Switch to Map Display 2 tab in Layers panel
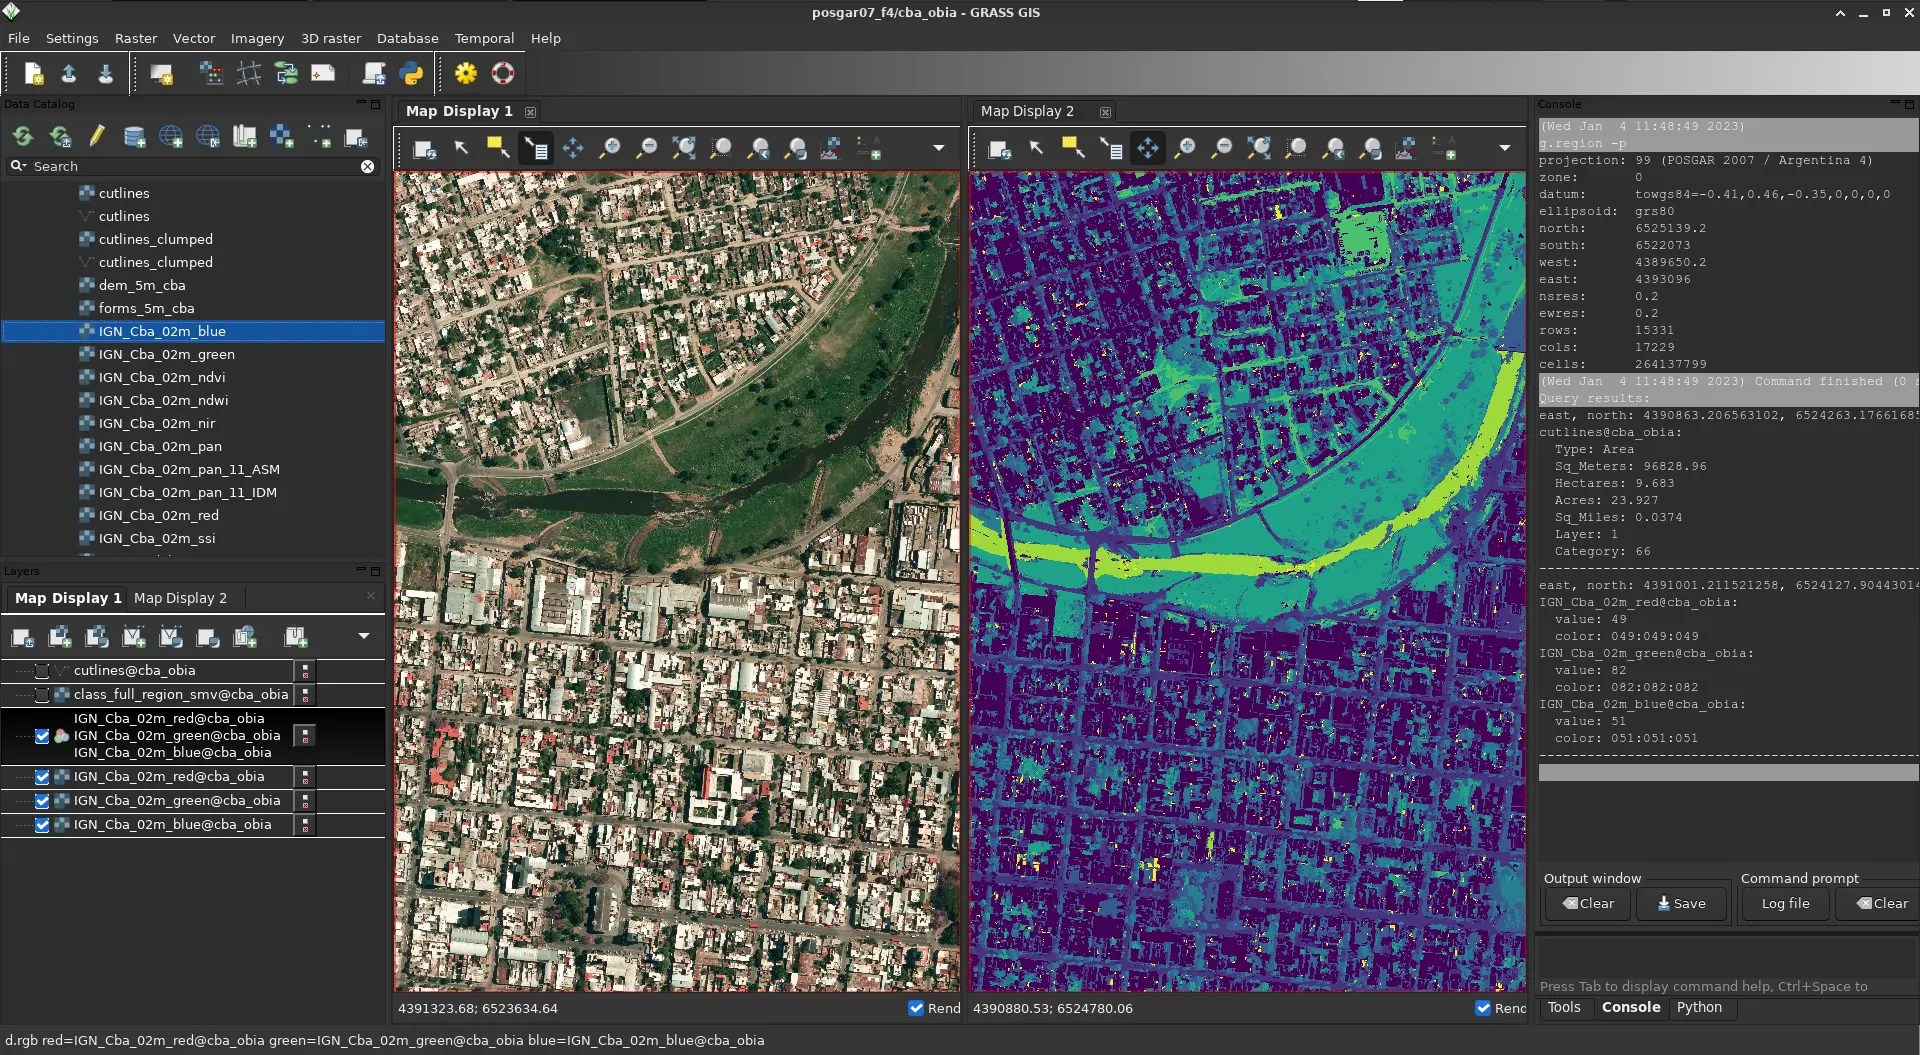The width and height of the screenshot is (1920, 1055). (181, 598)
